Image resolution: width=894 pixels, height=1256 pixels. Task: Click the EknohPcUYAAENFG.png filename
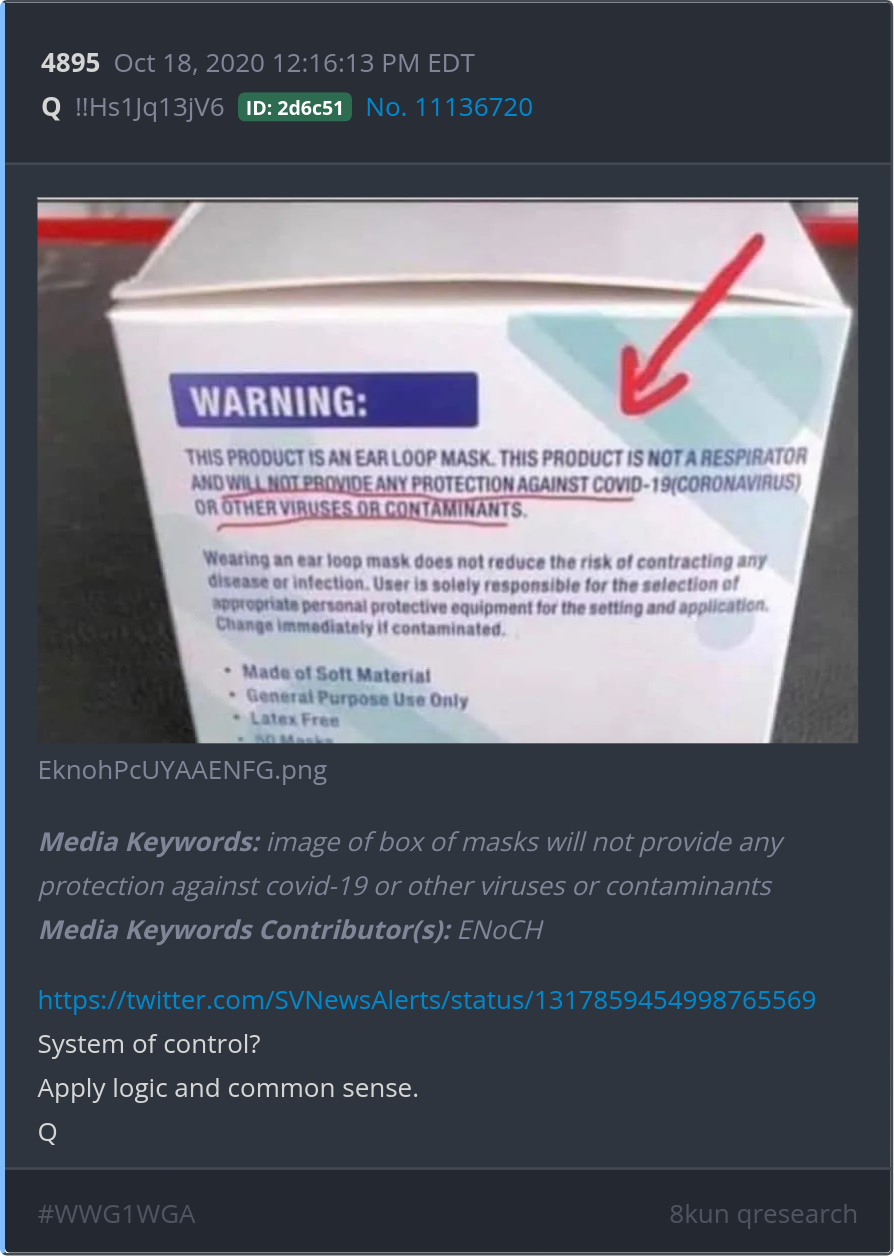coord(182,771)
